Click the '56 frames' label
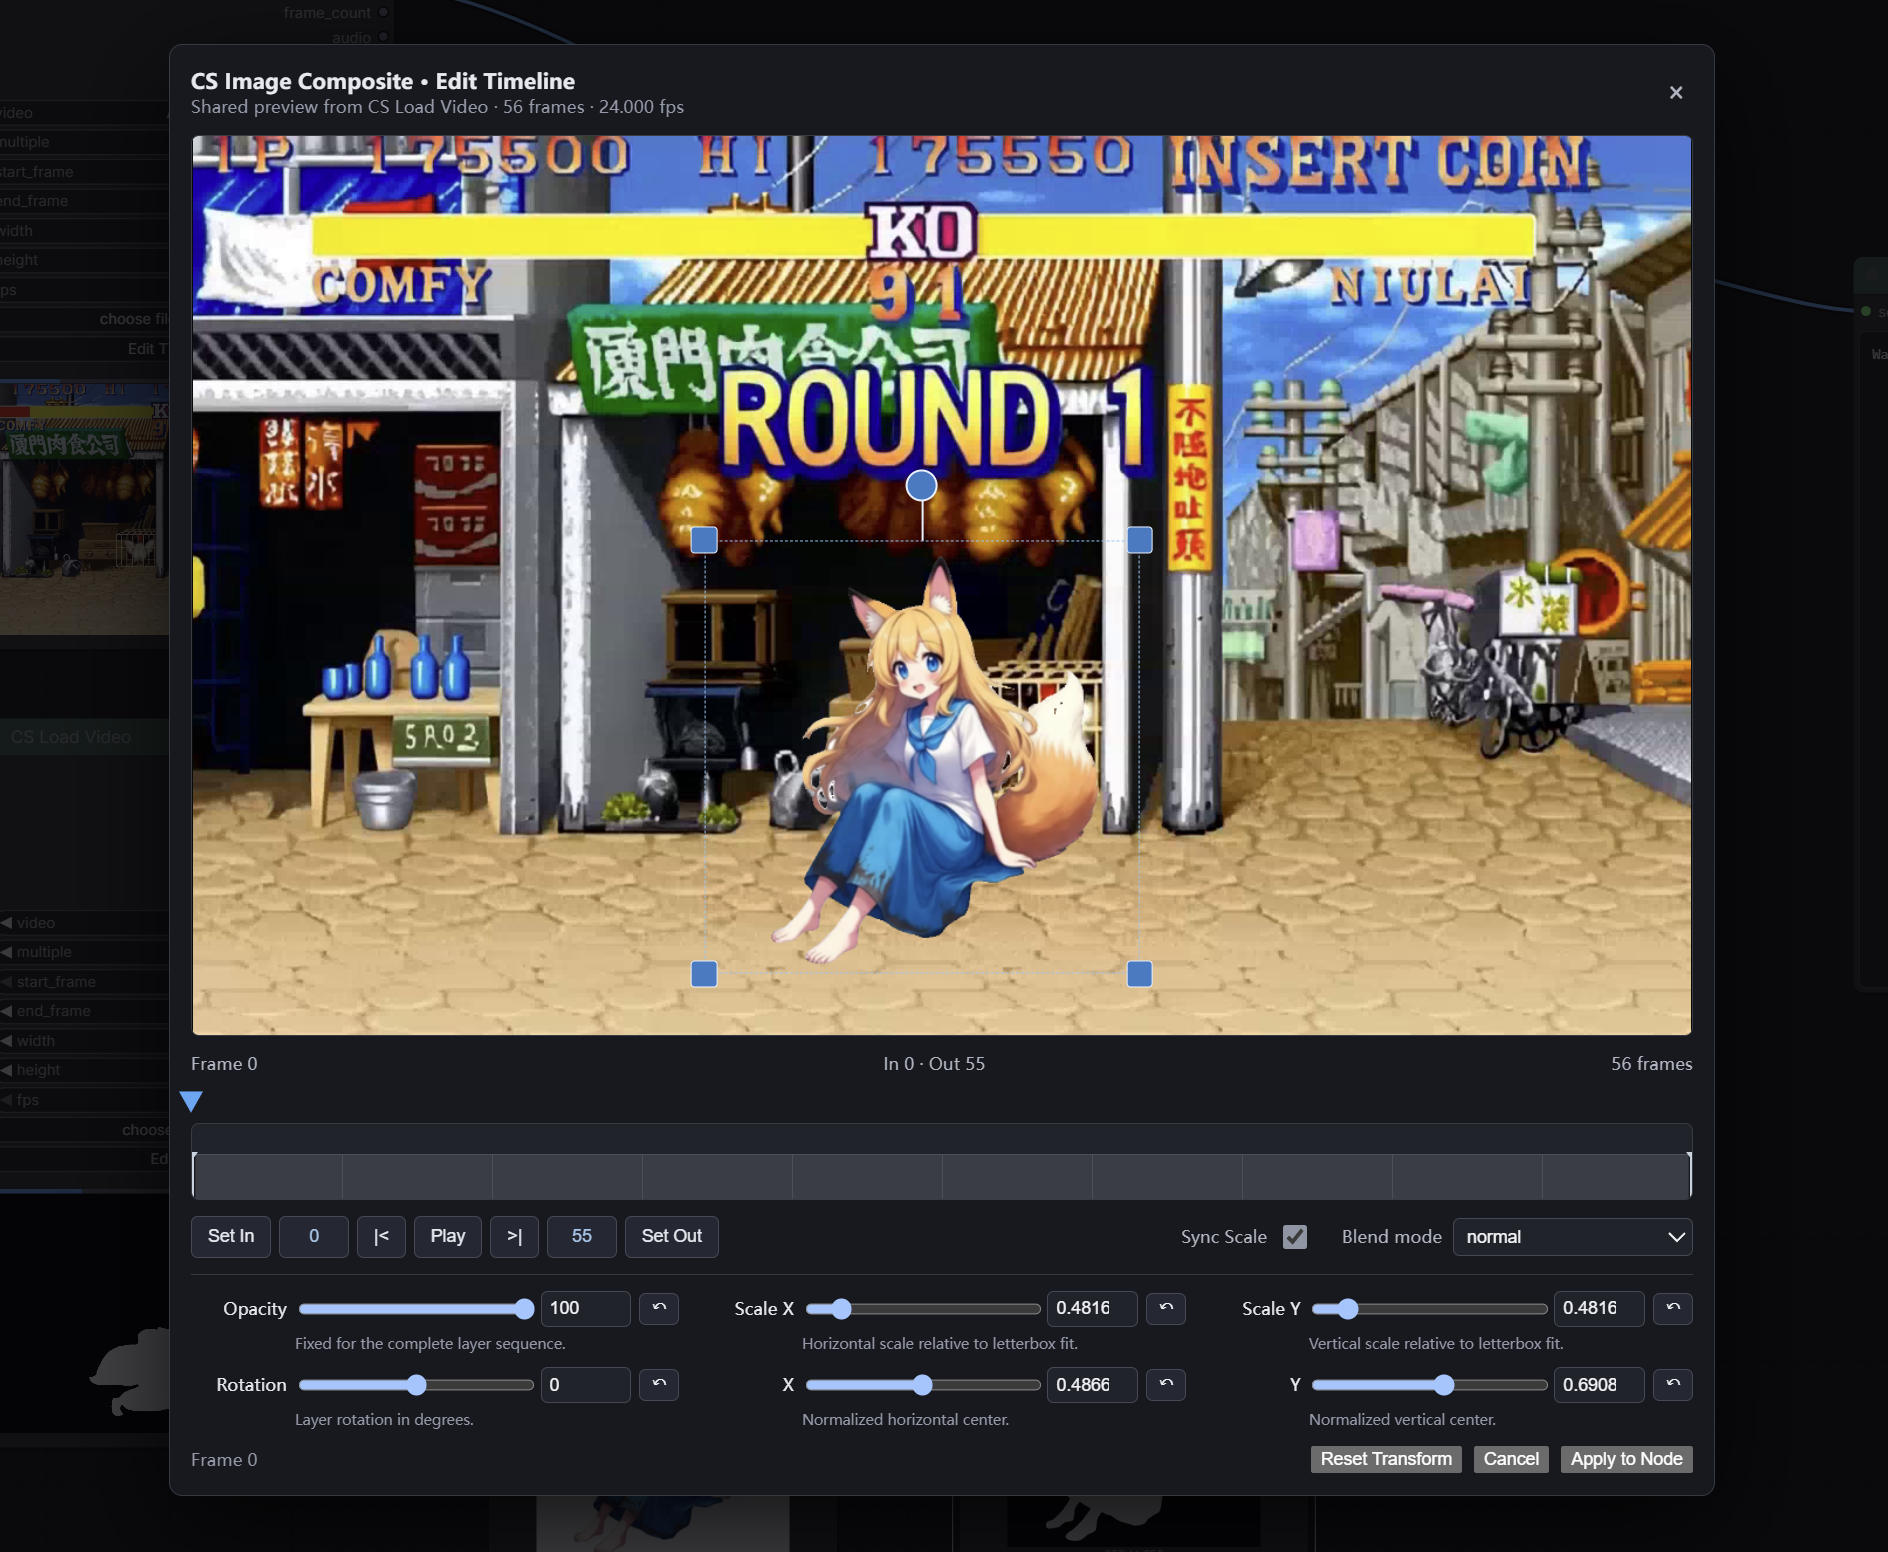Image resolution: width=1888 pixels, height=1552 pixels. [1651, 1064]
